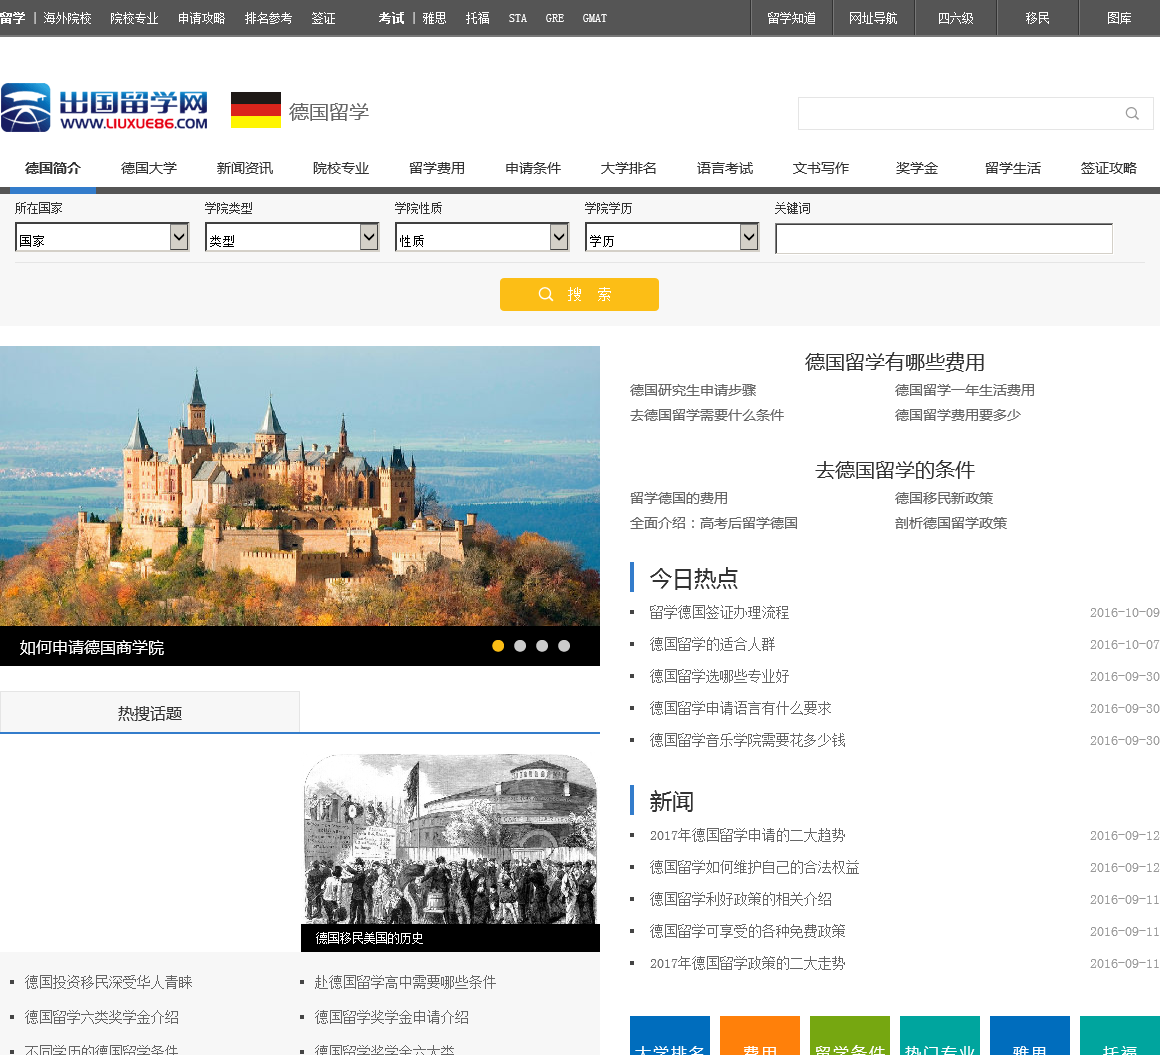Screen dimensions: 1160x1055
Task: Go to the first carousel slide dot
Action: click(x=498, y=646)
